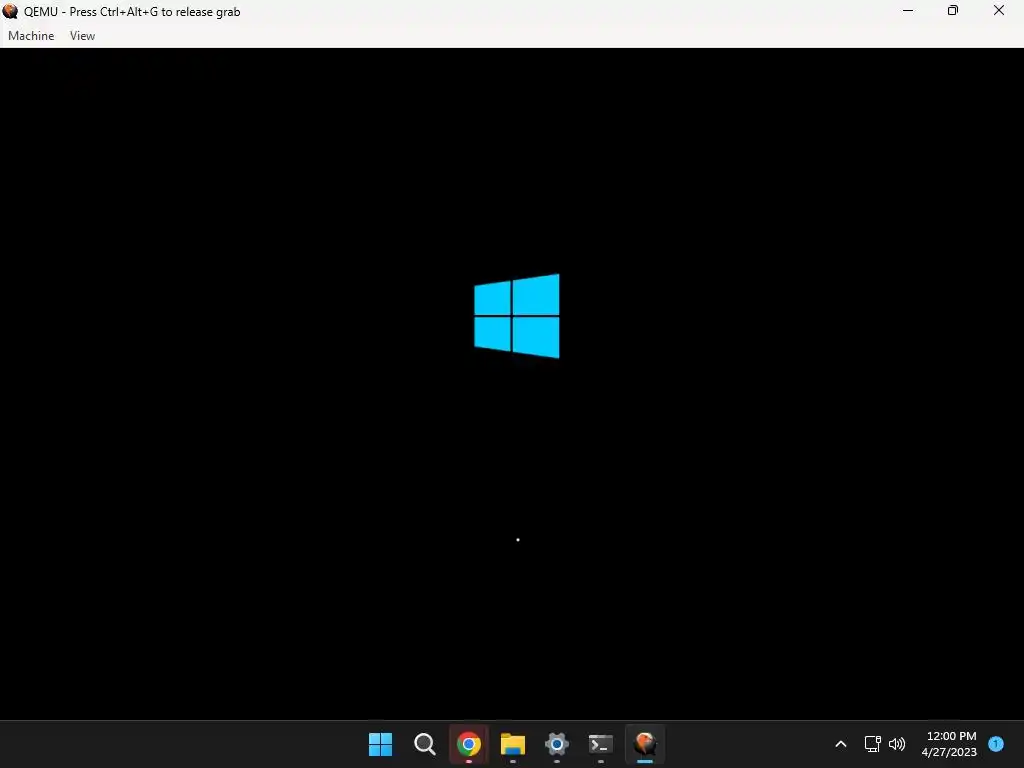Open the Terminal app on taskbar

click(x=601, y=744)
